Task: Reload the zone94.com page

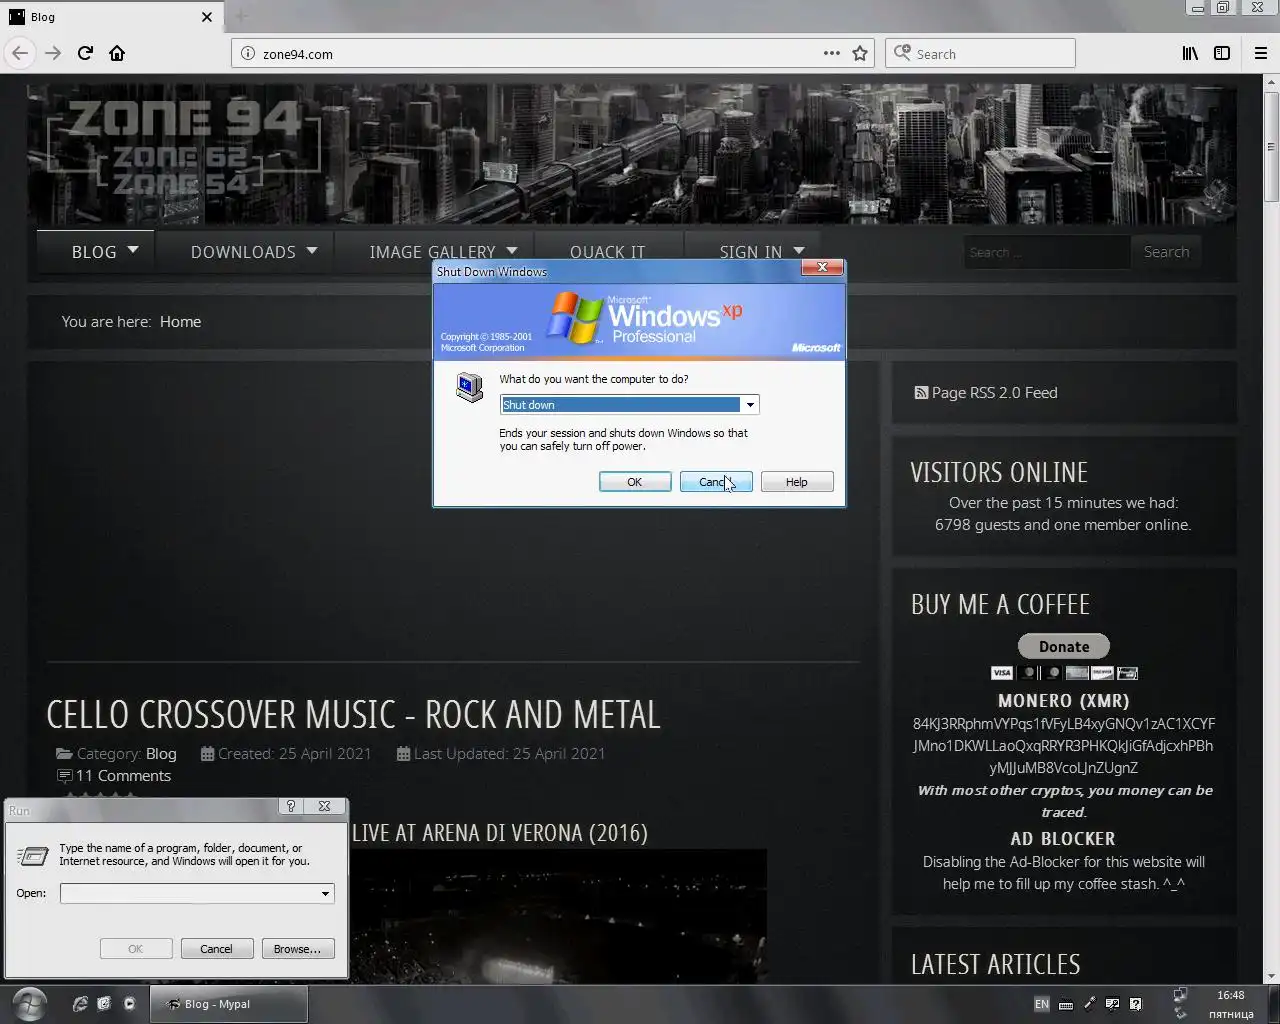Action: coord(85,53)
